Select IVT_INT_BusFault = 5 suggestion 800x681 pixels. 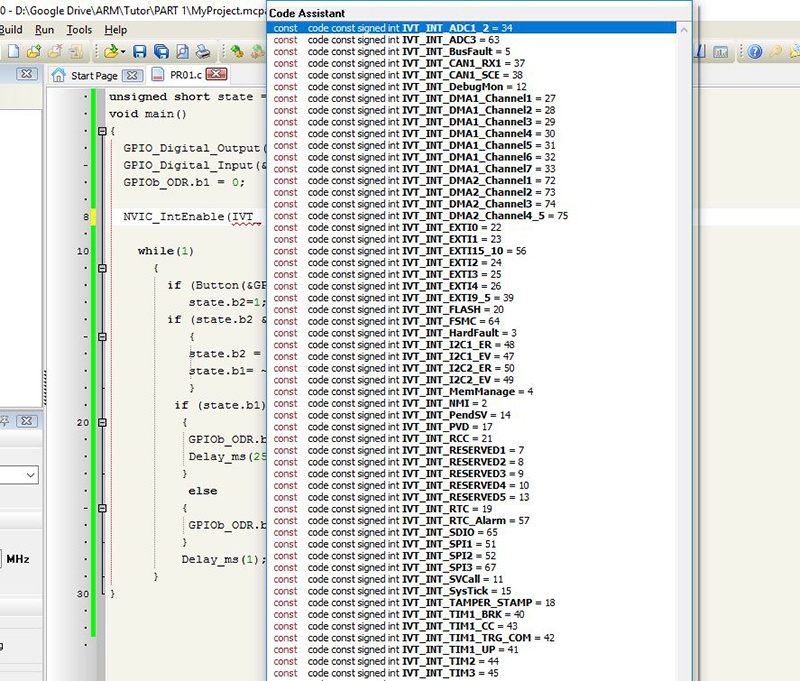(x=472, y=52)
